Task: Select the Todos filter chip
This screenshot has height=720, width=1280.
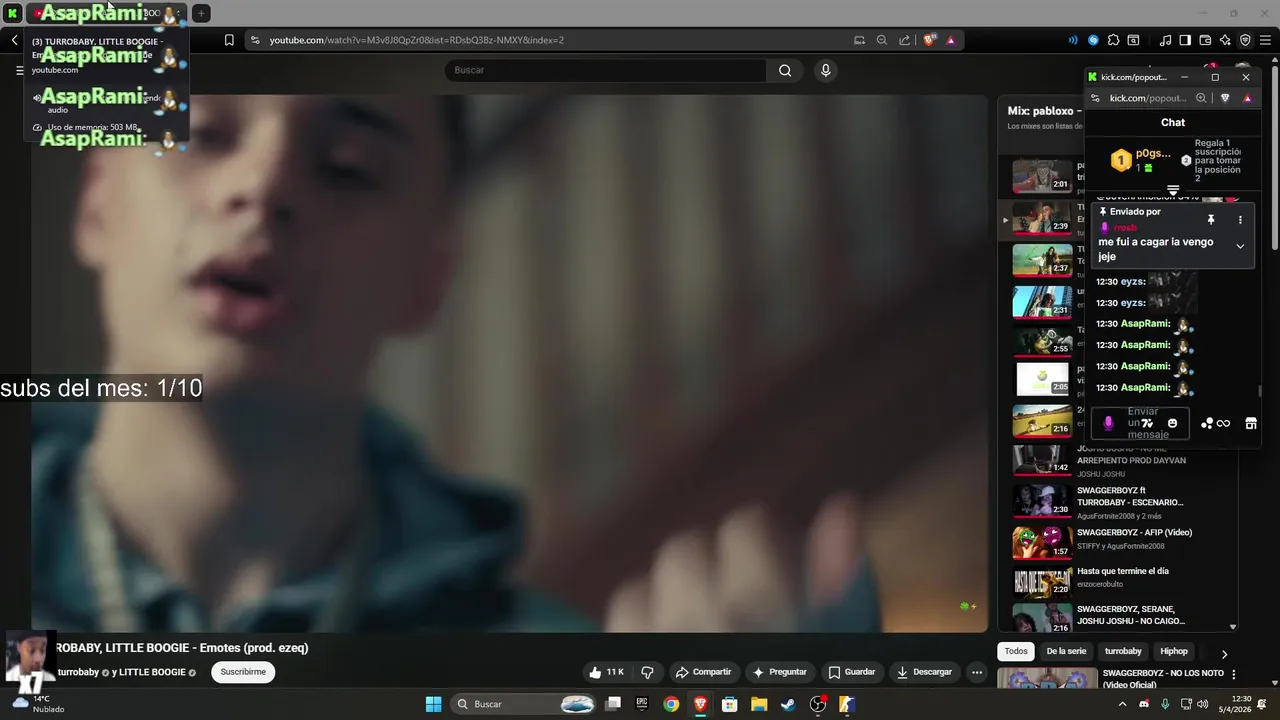Action: [x=1016, y=651]
